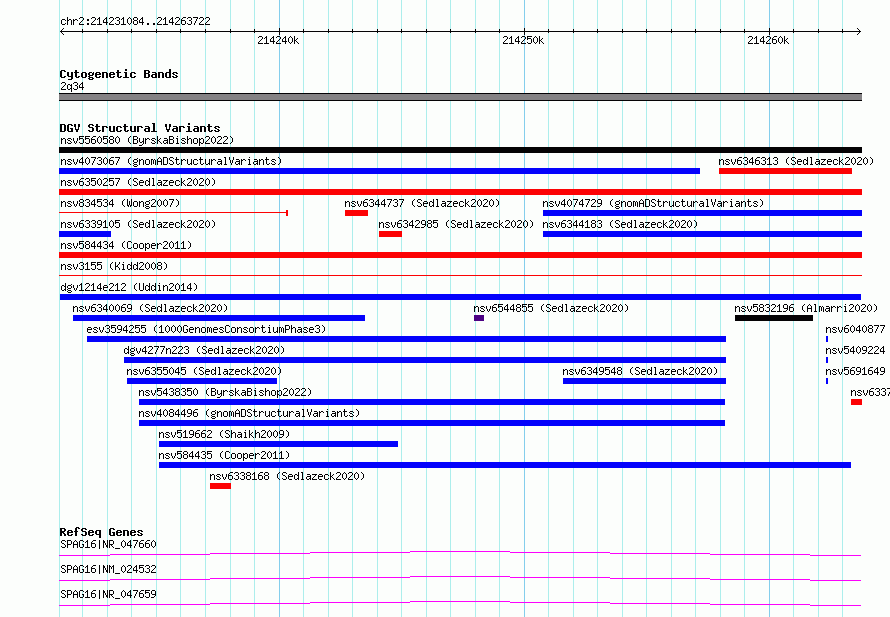Click nsv584434 (Cooper2011) label
The image size is (890, 617).
126,245
